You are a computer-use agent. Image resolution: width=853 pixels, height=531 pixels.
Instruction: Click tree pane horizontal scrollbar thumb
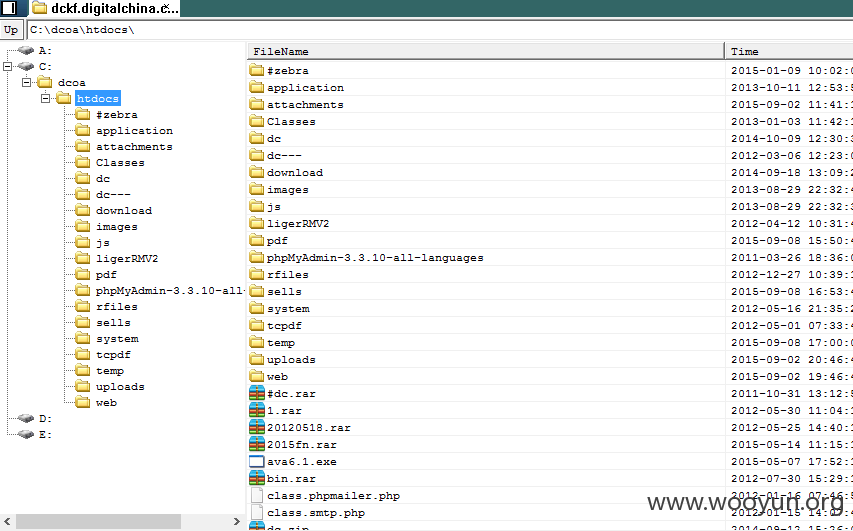pos(98,521)
